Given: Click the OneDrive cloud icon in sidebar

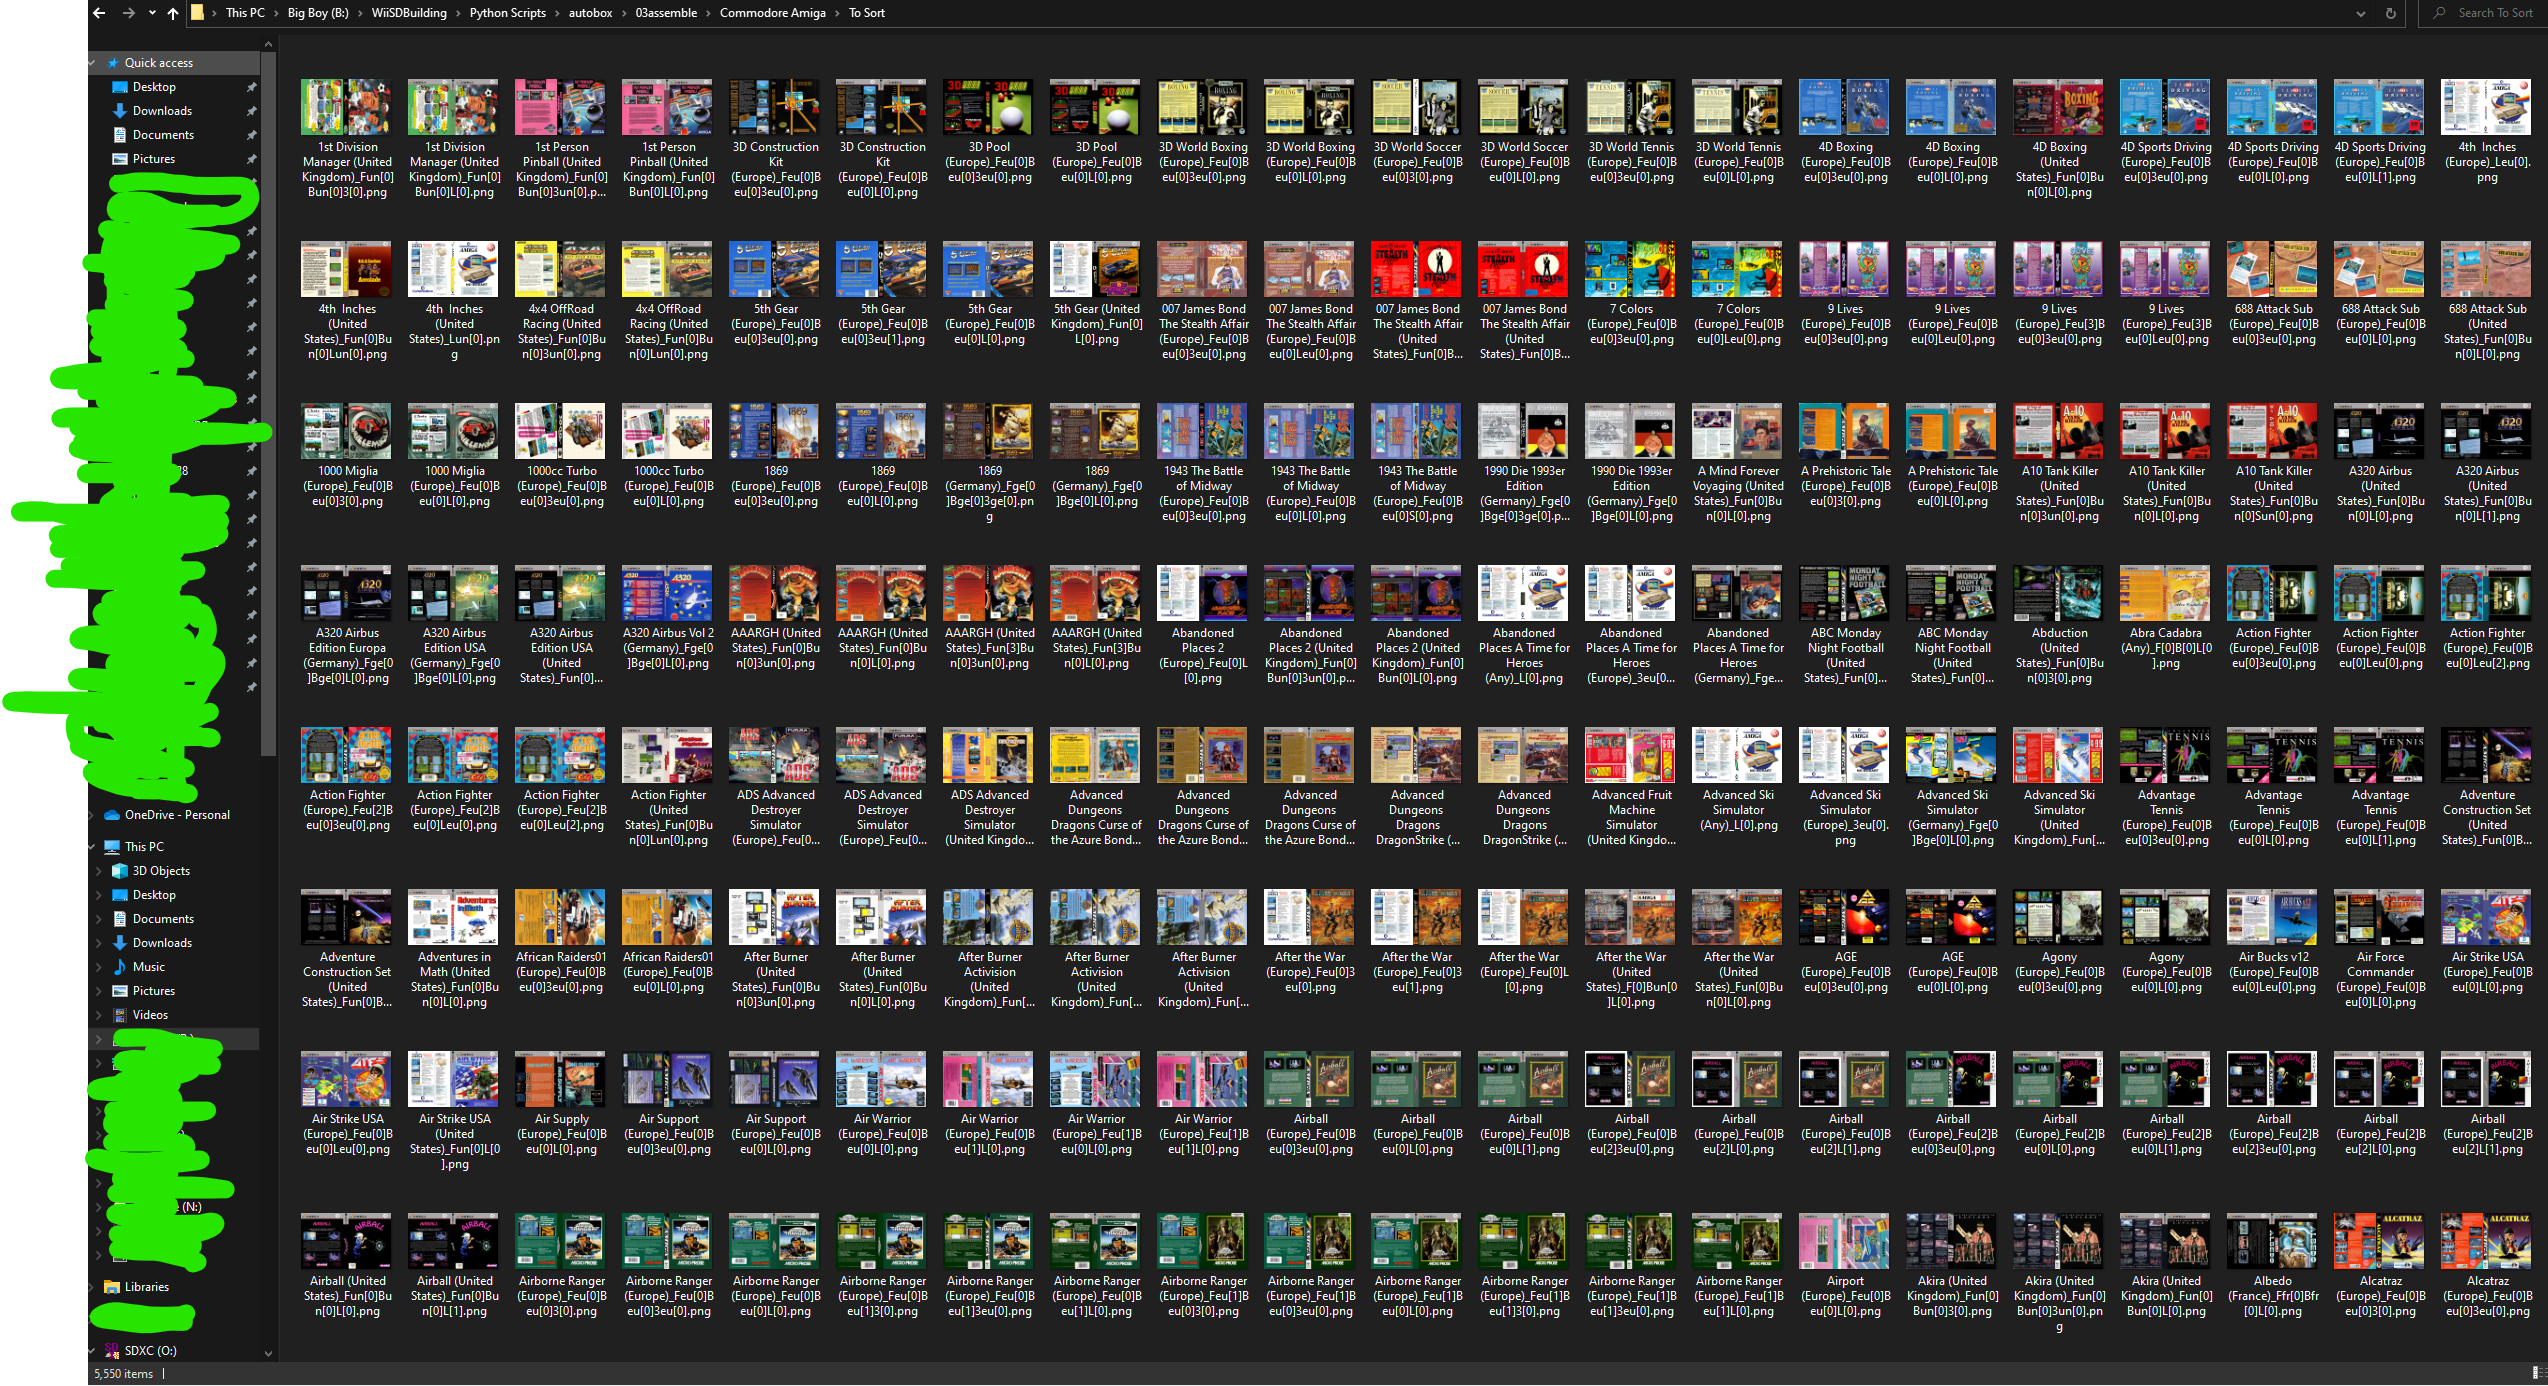Looking at the screenshot, I should 112,815.
